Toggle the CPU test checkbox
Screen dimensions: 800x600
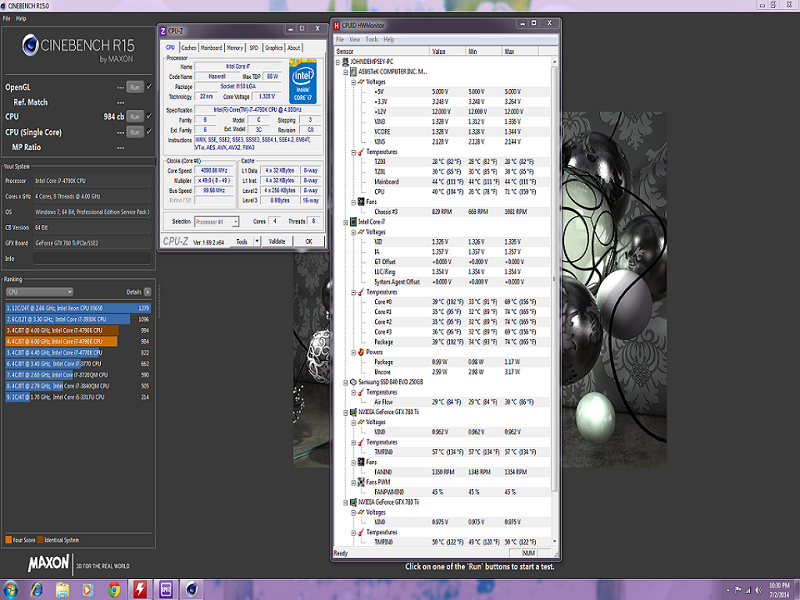(x=149, y=116)
